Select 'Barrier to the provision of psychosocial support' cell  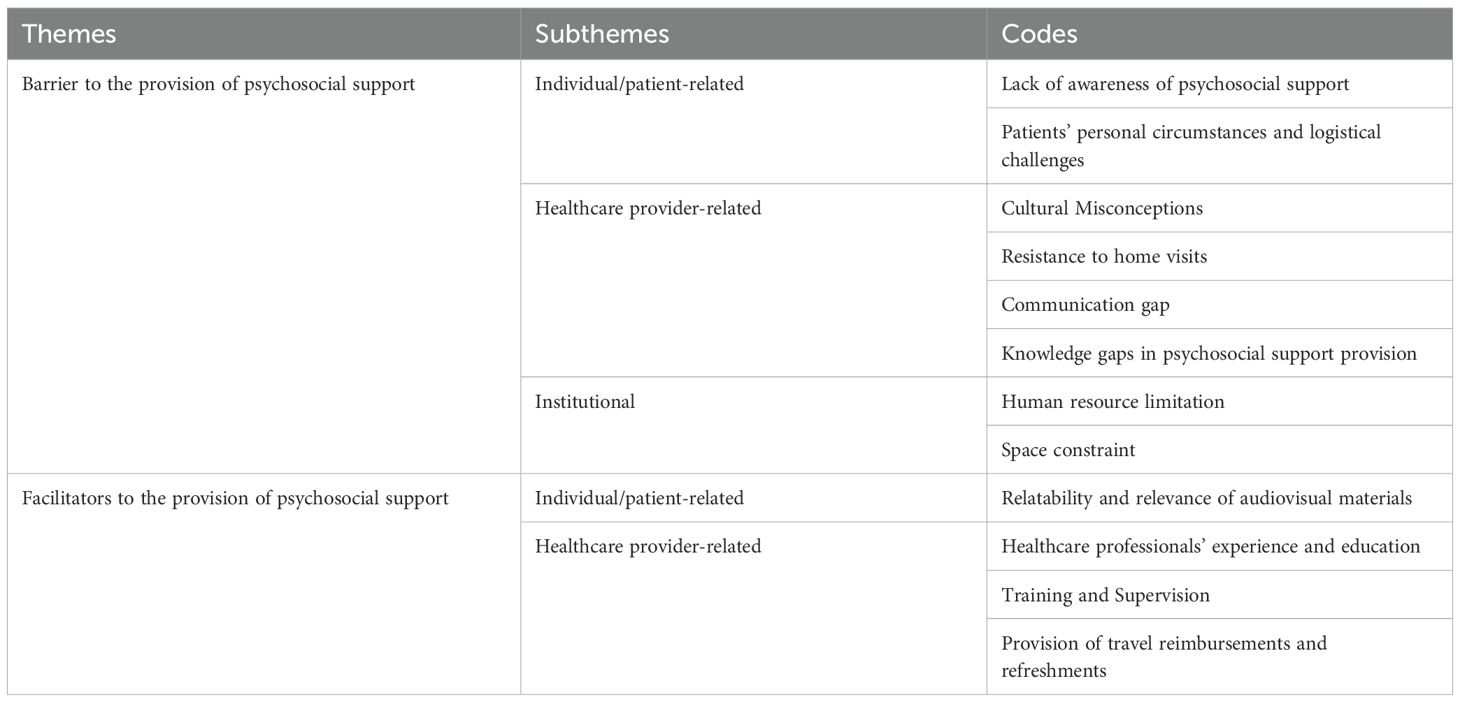pos(218,85)
